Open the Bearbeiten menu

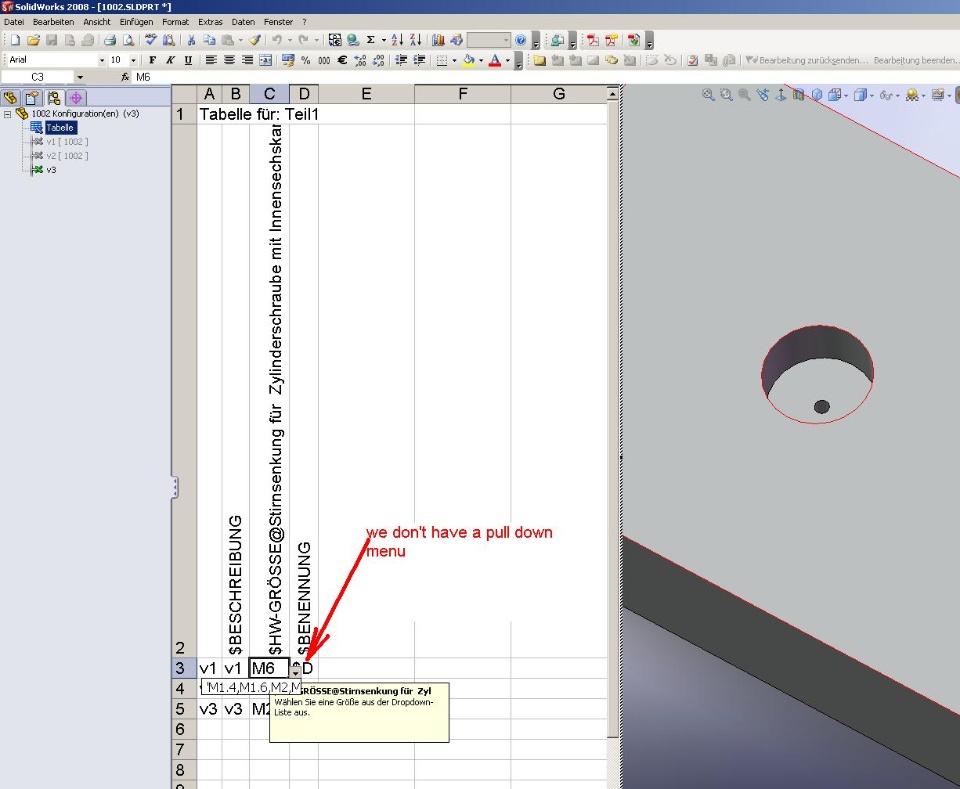coord(53,22)
